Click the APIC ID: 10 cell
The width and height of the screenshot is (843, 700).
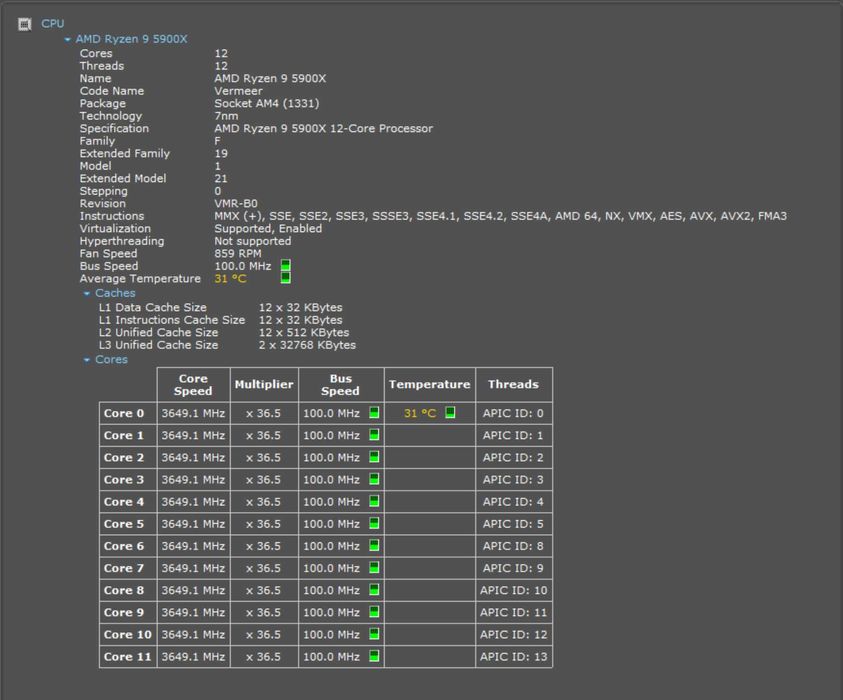coord(513,590)
